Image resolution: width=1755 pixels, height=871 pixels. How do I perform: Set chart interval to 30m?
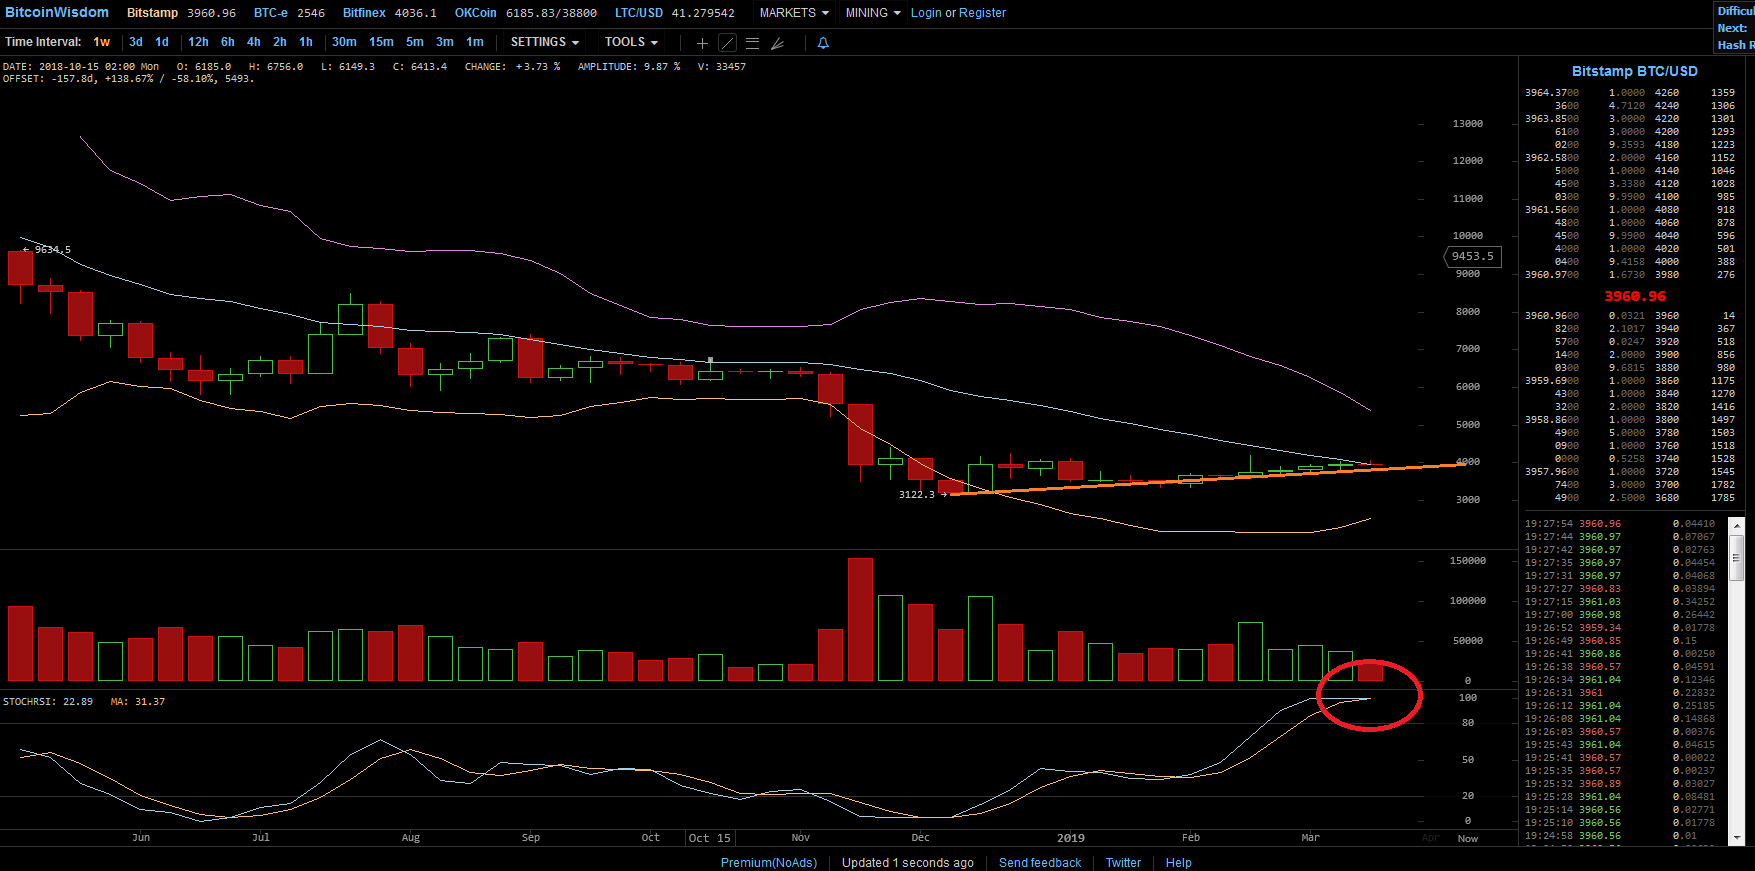click(344, 42)
